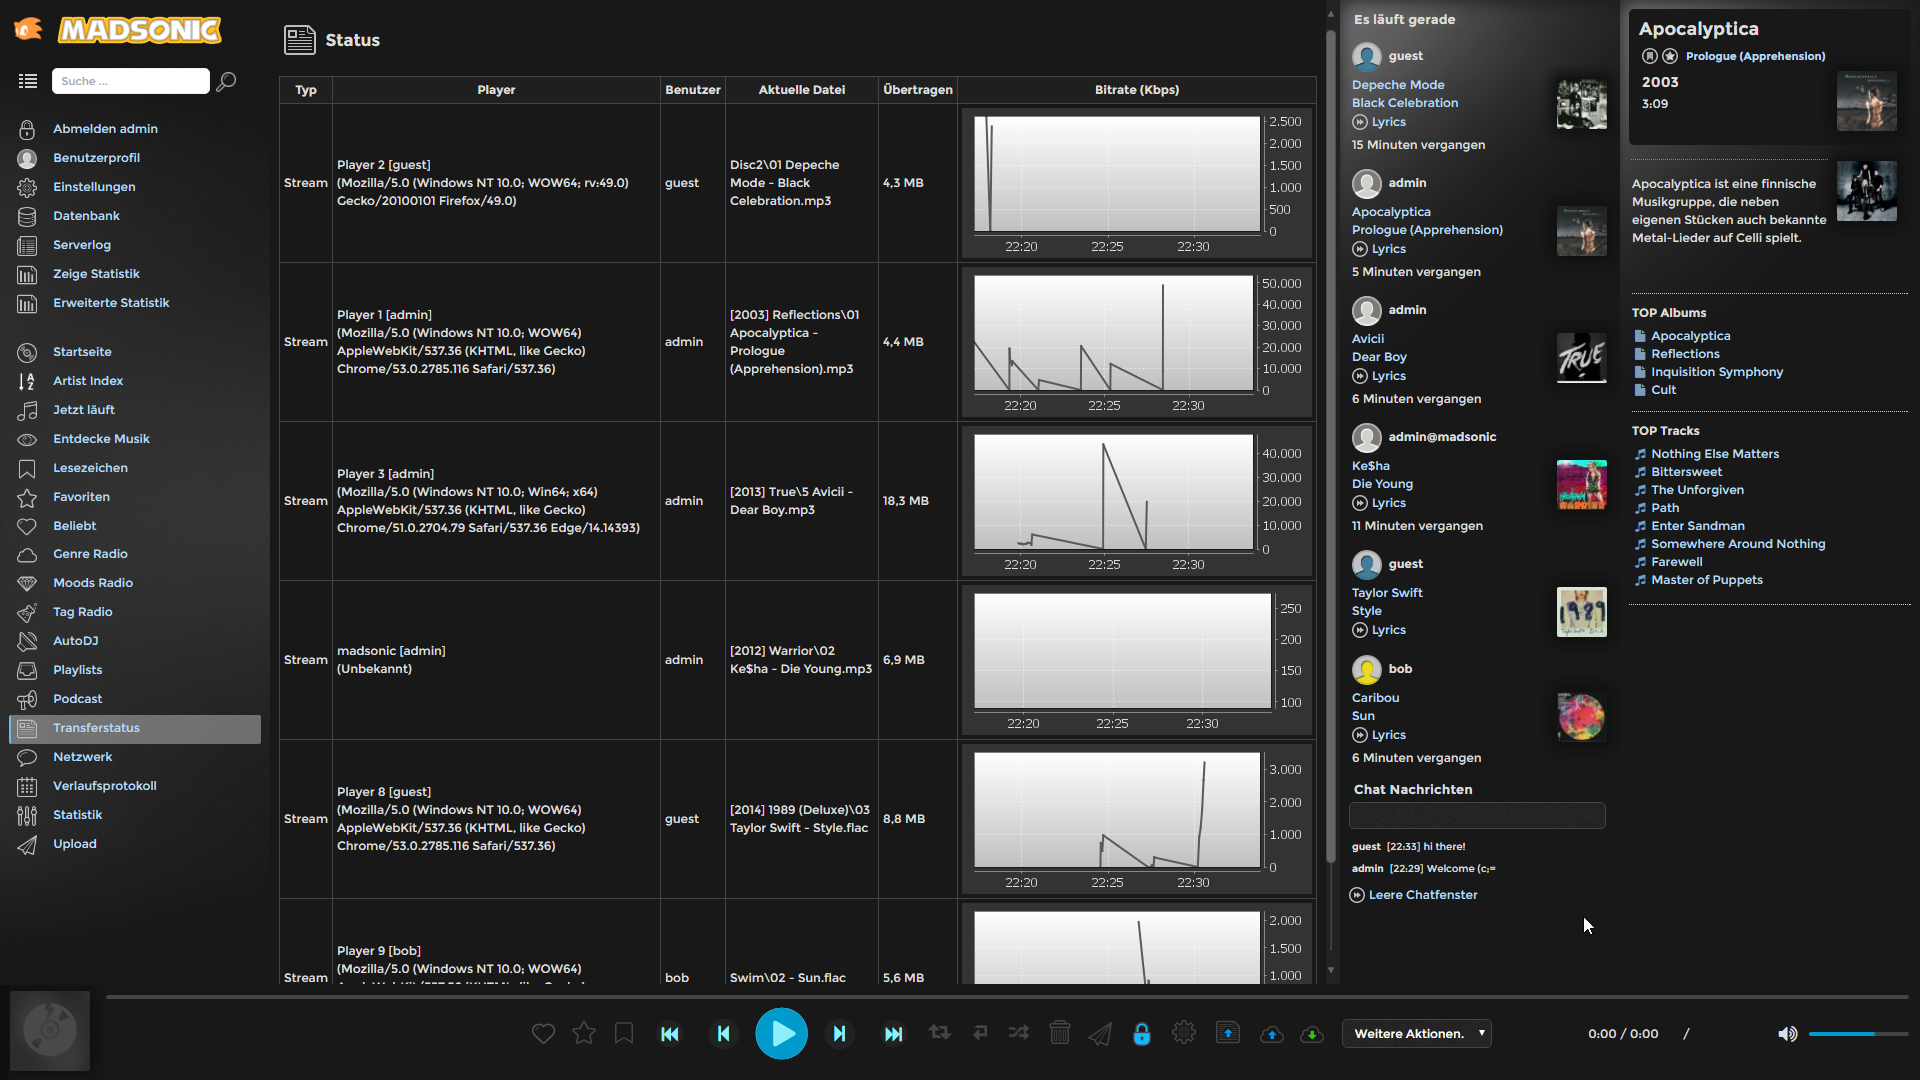Adjust the volume slider
The image size is (1920, 1080).
(1857, 1034)
